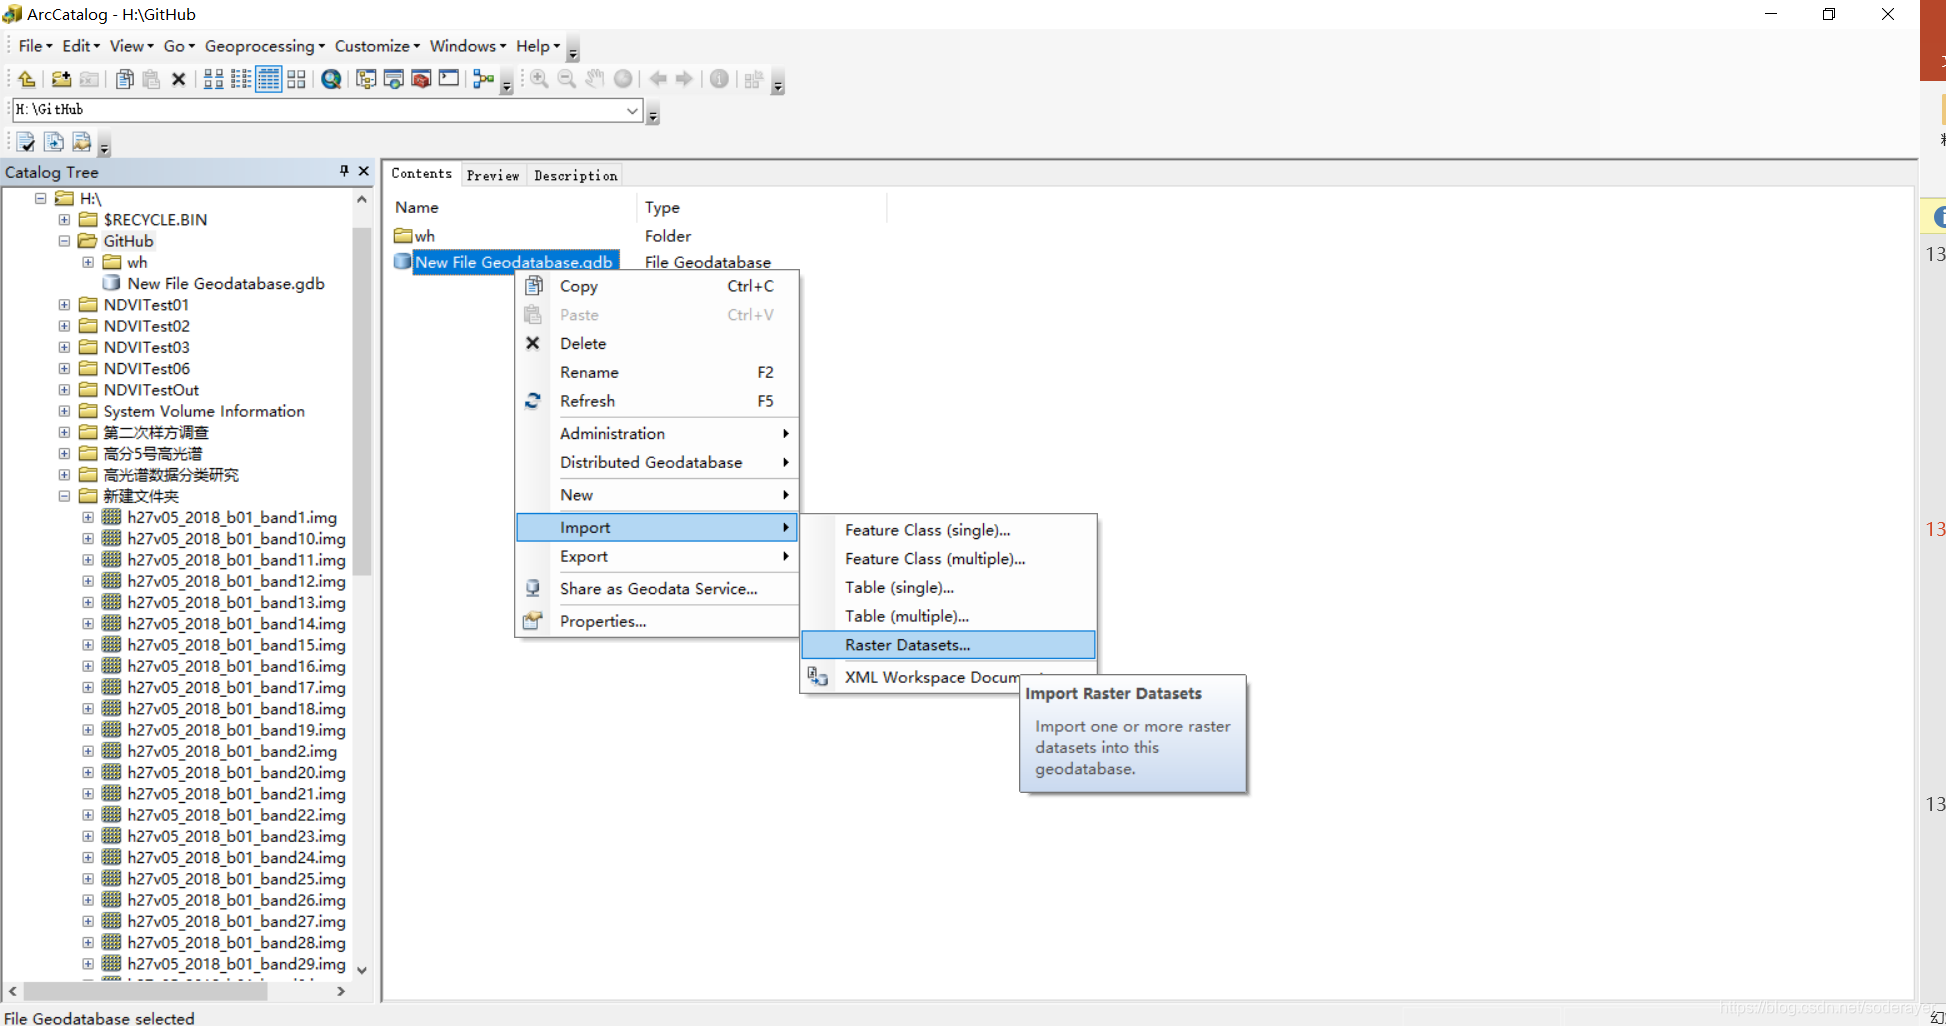Choose Feature Class (single)... import option
The width and height of the screenshot is (1946, 1026).
point(948,530)
